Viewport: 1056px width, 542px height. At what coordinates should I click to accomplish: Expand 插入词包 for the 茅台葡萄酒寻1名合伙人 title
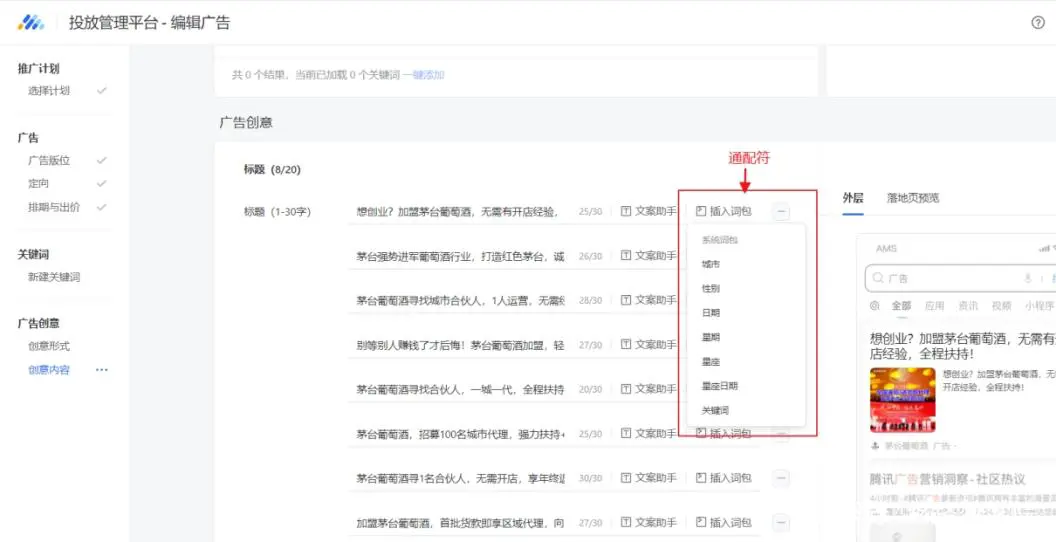pyautogui.click(x=723, y=478)
